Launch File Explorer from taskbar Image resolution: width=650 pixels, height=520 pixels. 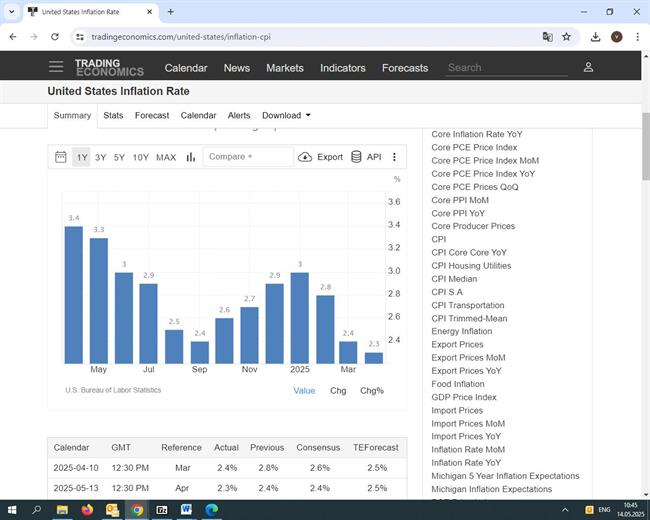point(62,510)
